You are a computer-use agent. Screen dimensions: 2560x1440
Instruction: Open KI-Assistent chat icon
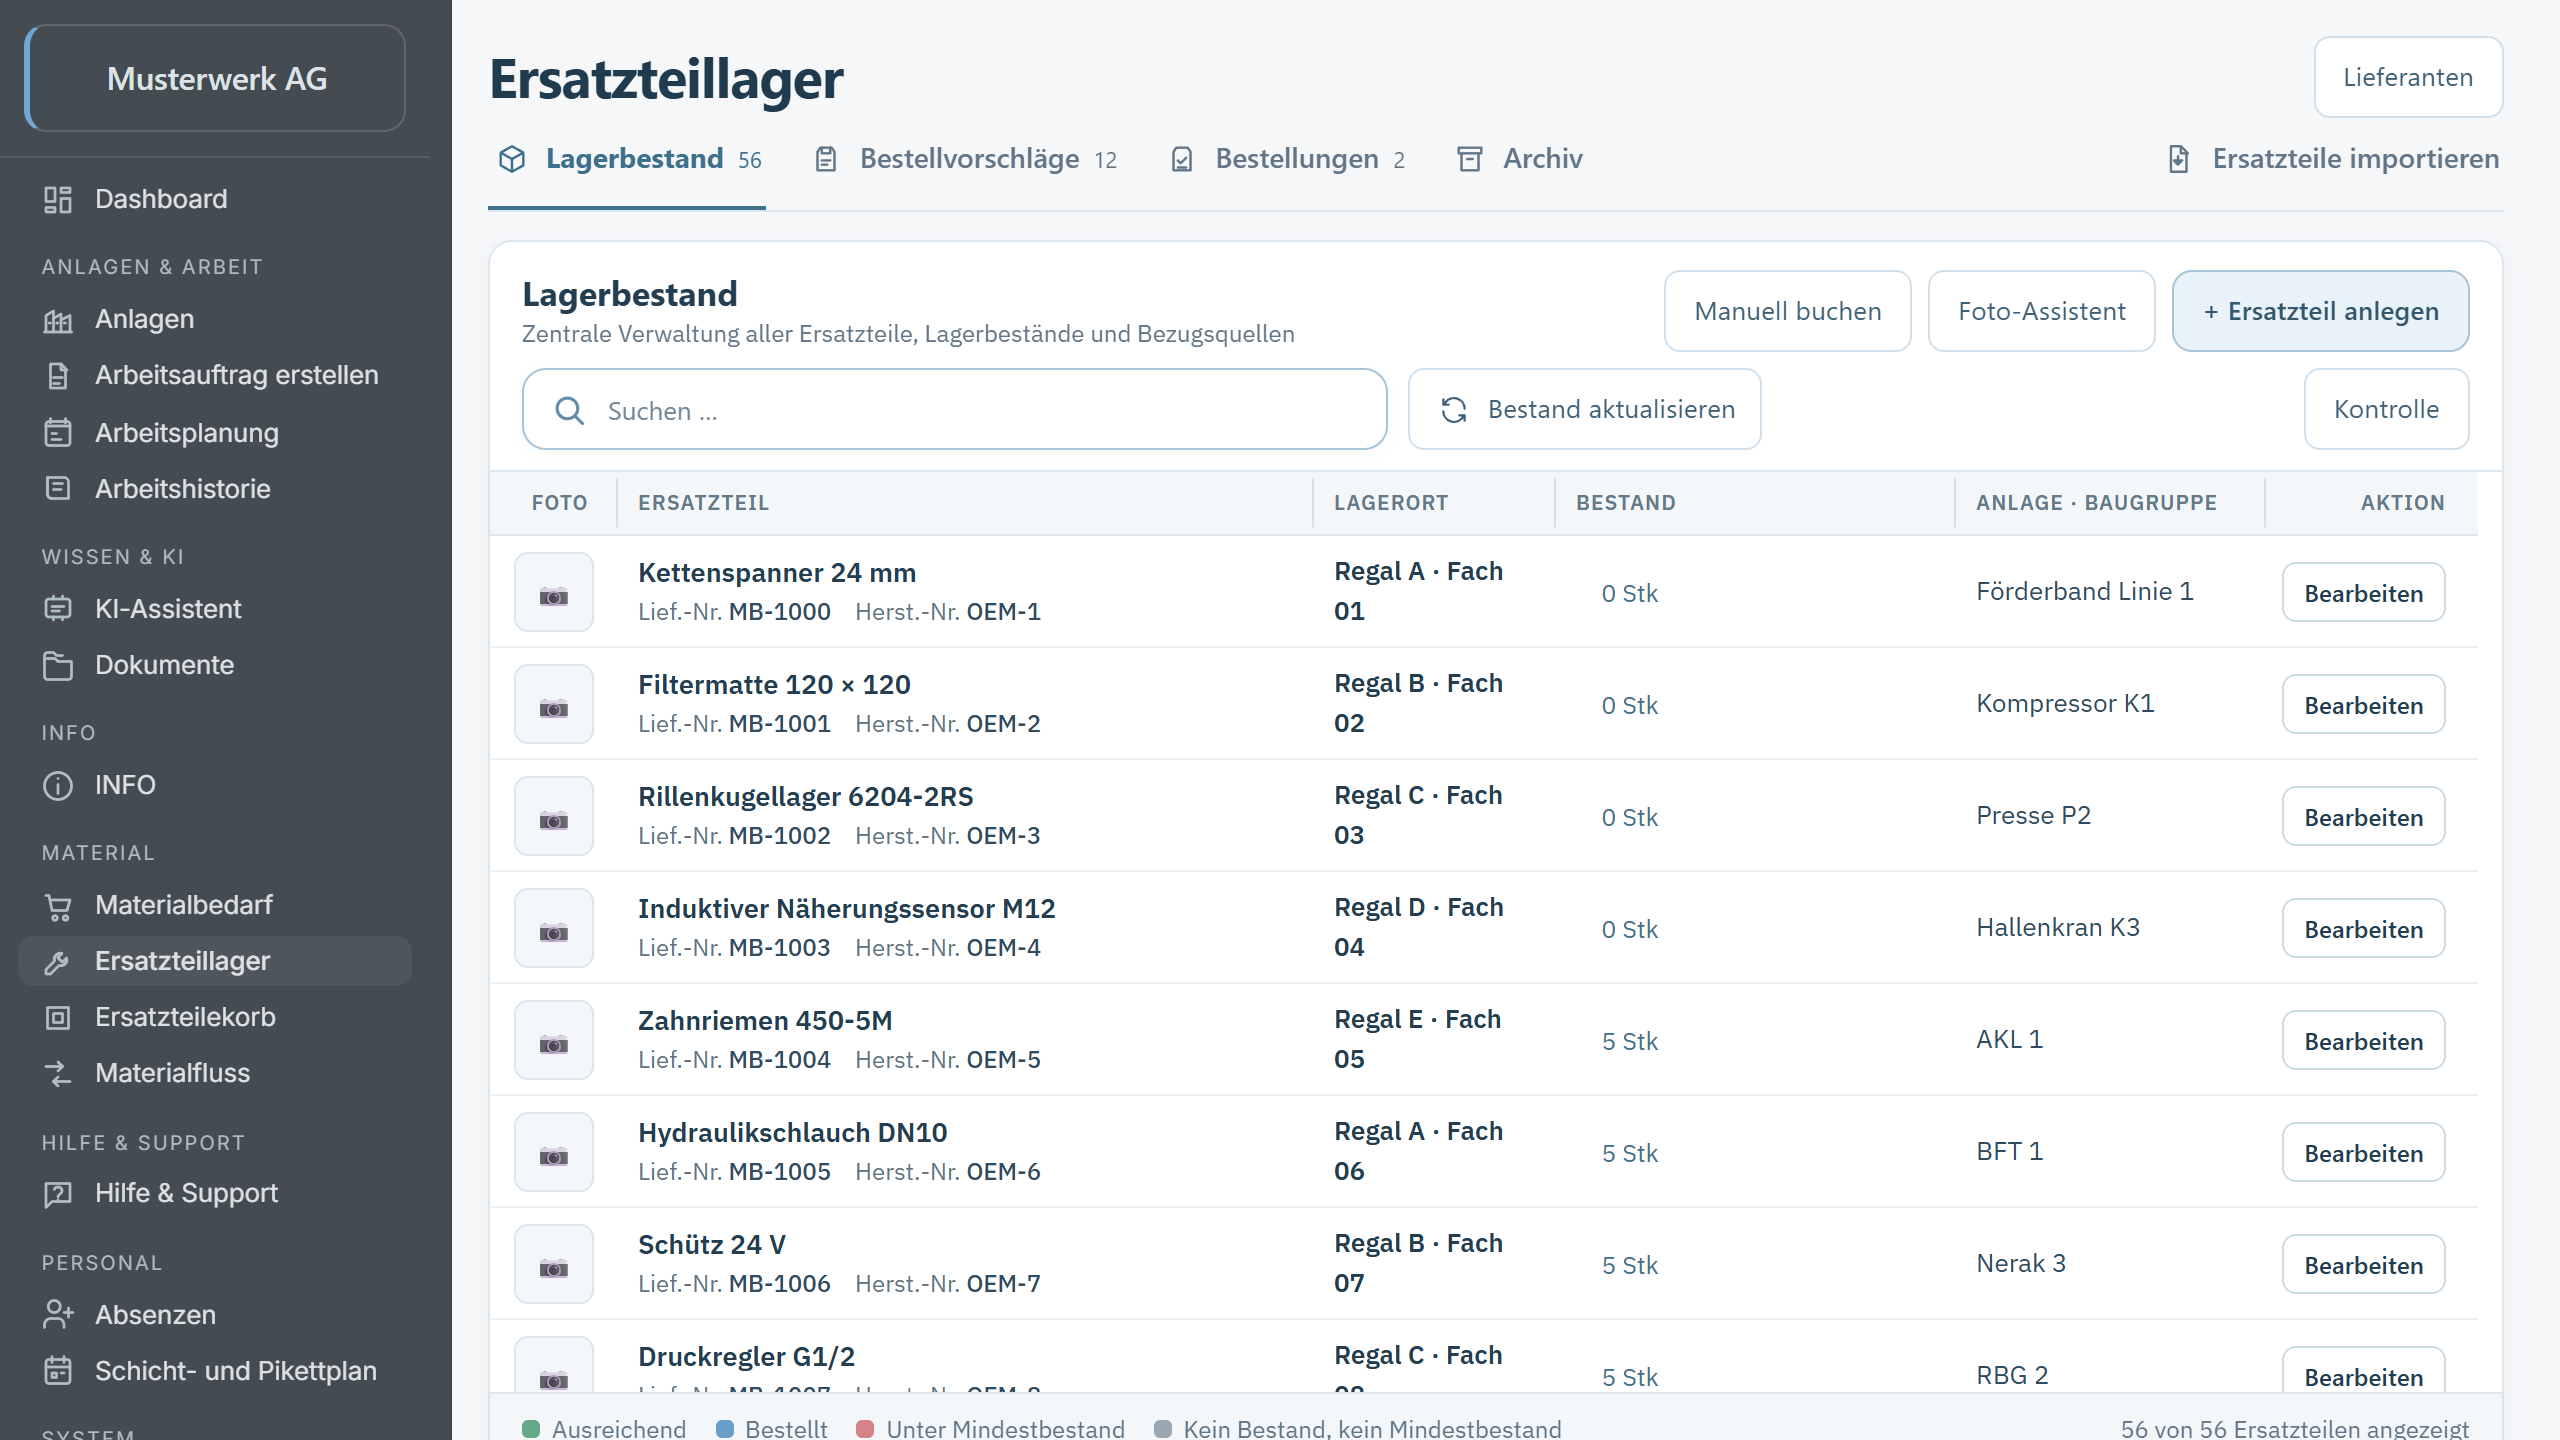pos(58,609)
